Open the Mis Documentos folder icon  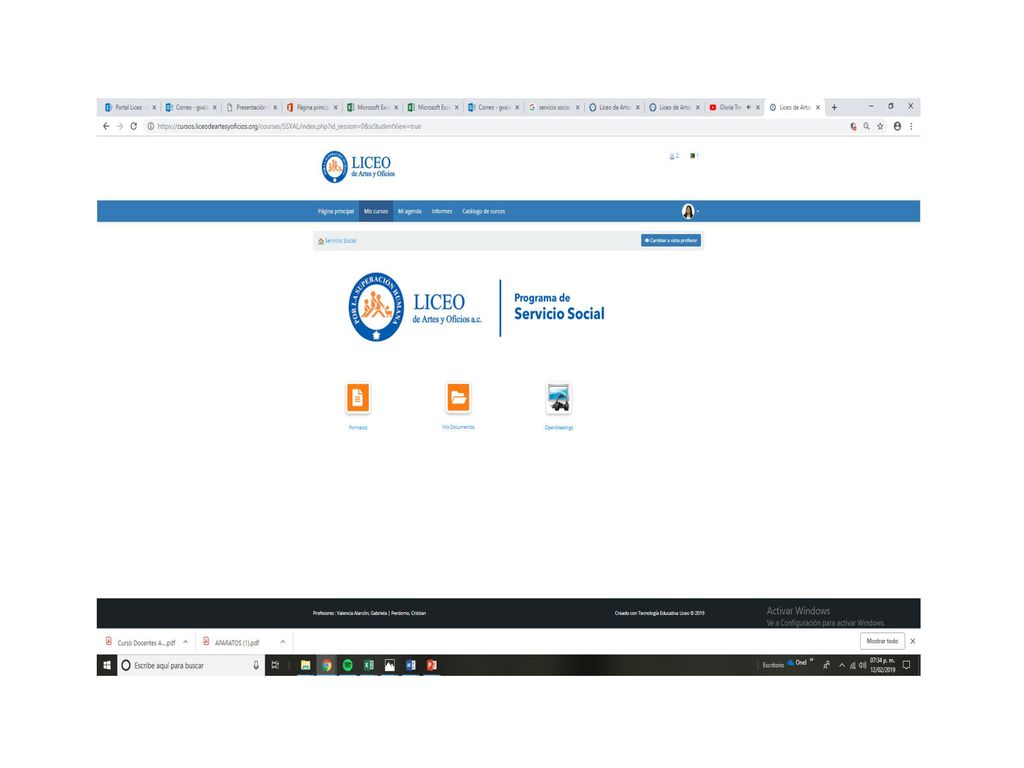tap(458, 397)
